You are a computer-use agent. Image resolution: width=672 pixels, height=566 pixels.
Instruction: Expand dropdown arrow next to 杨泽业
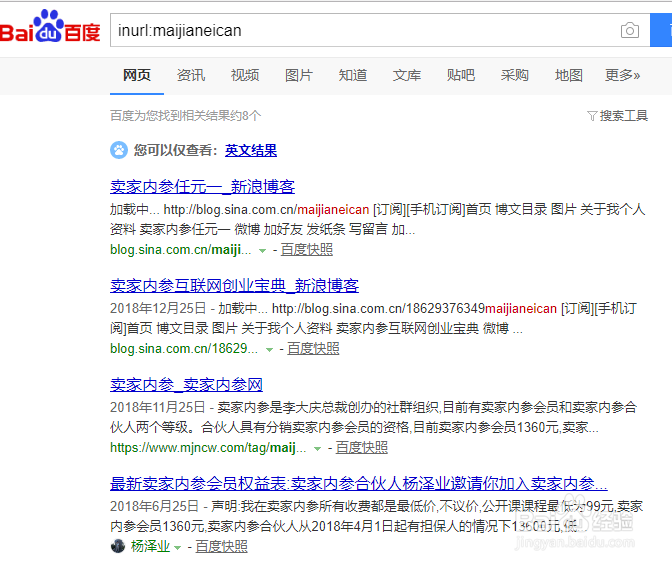[x=177, y=548]
